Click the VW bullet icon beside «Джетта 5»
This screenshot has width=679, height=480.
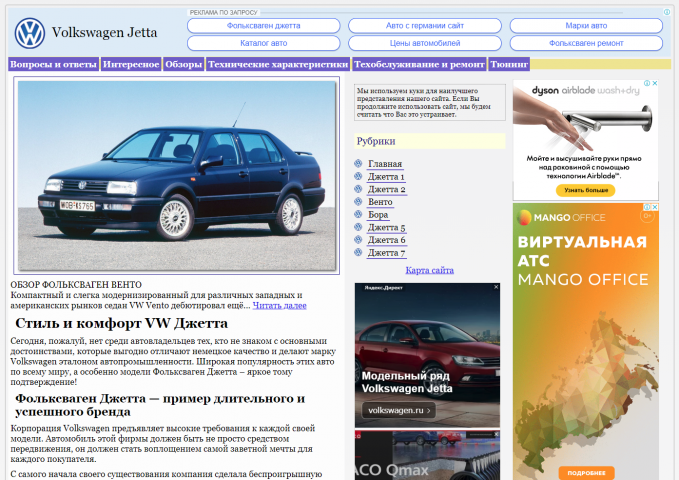358,227
